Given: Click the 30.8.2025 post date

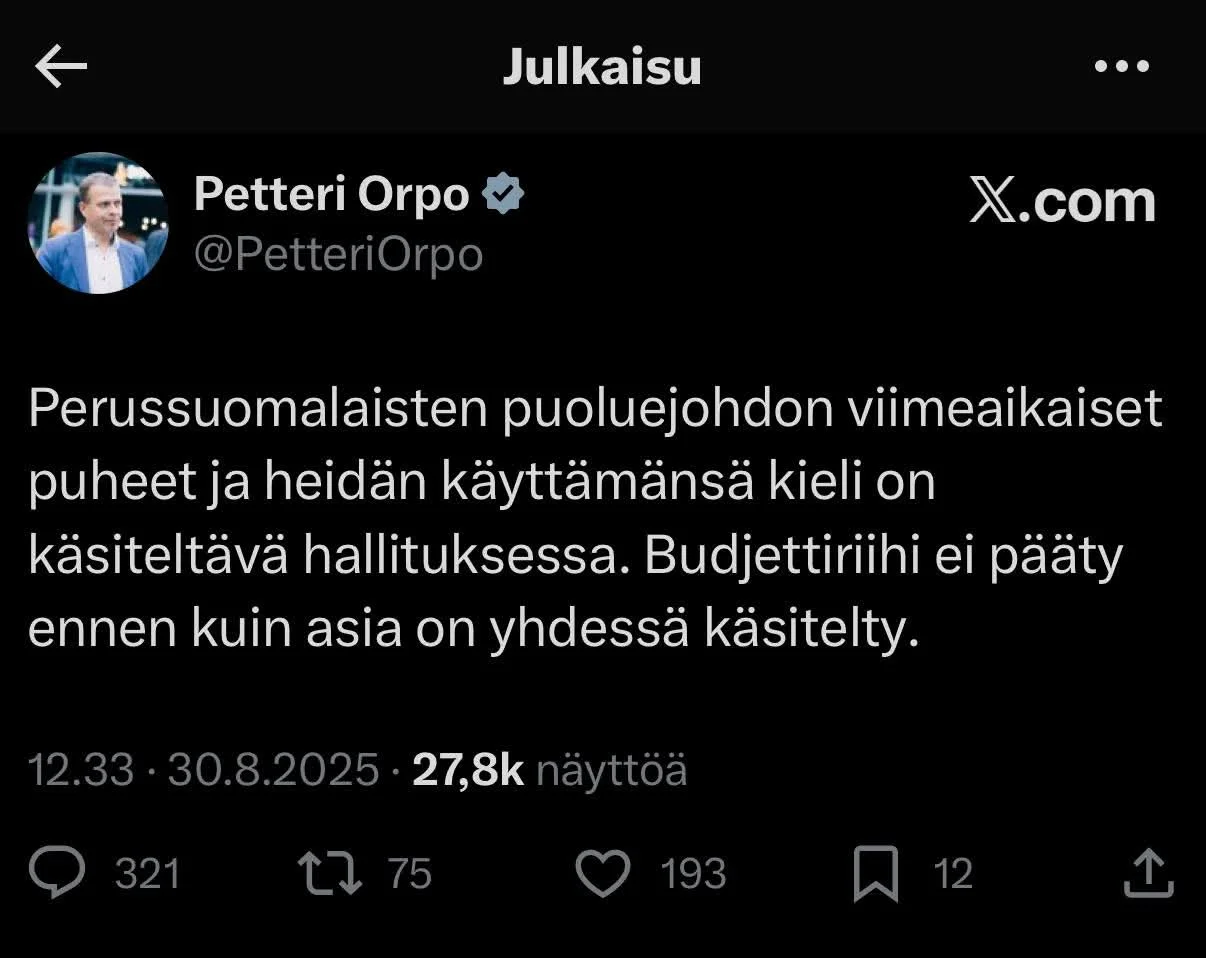Looking at the screenshot, I should (x=273, y=770).
